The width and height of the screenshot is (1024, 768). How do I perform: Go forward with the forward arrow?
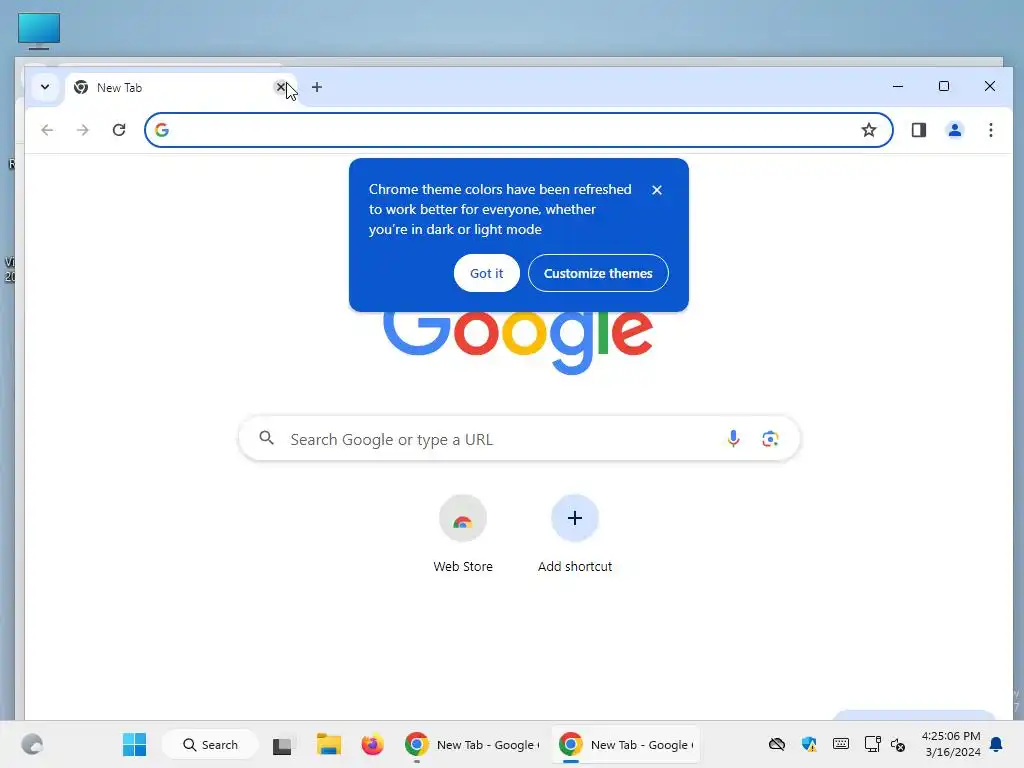click(82, 130)
